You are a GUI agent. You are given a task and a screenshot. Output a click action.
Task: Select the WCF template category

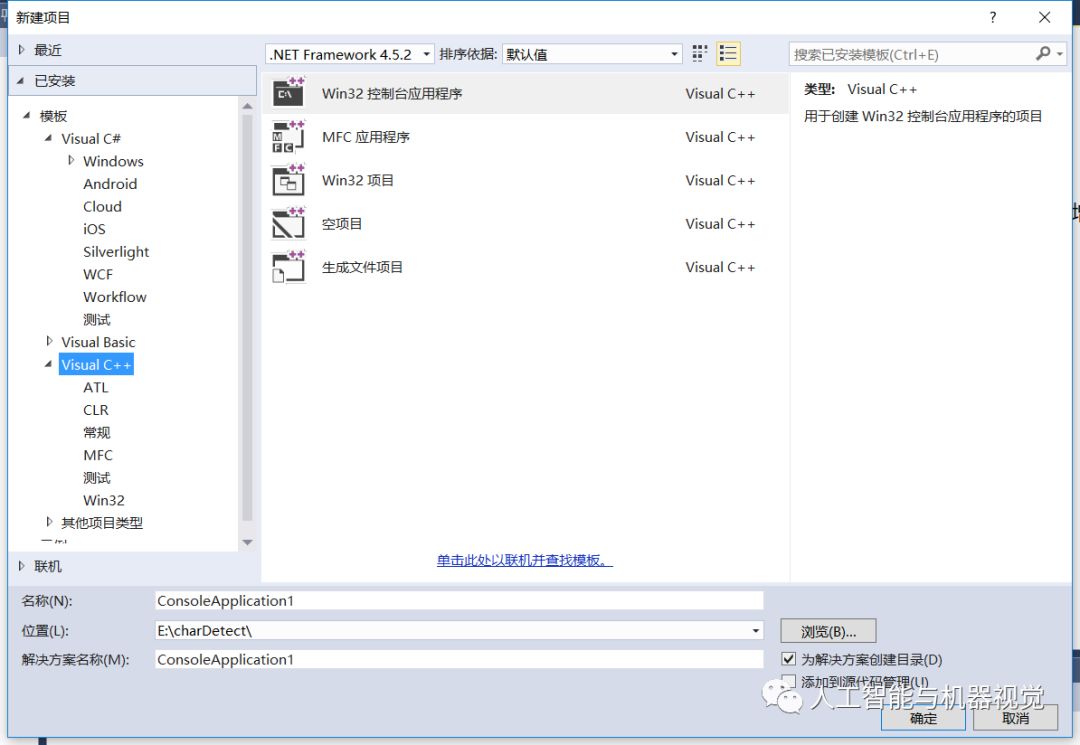[x=98, y=274]
